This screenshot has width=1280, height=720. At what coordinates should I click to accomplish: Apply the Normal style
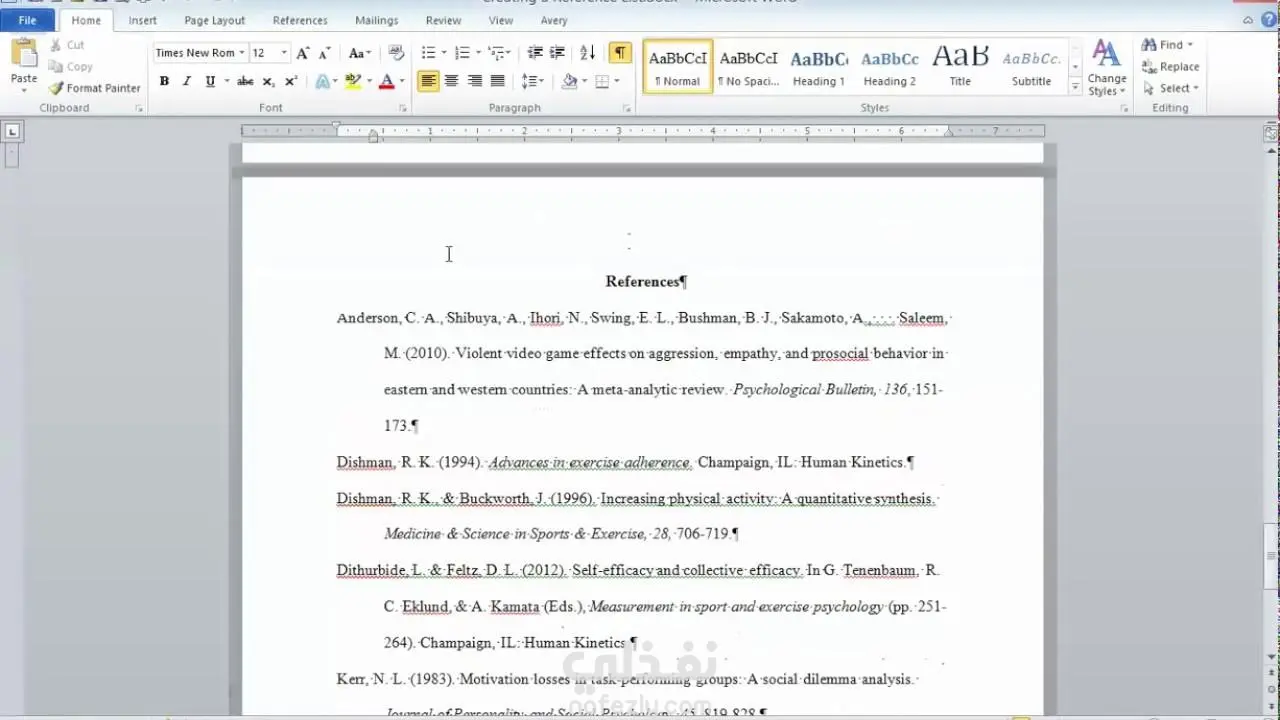tap(678, 67)
